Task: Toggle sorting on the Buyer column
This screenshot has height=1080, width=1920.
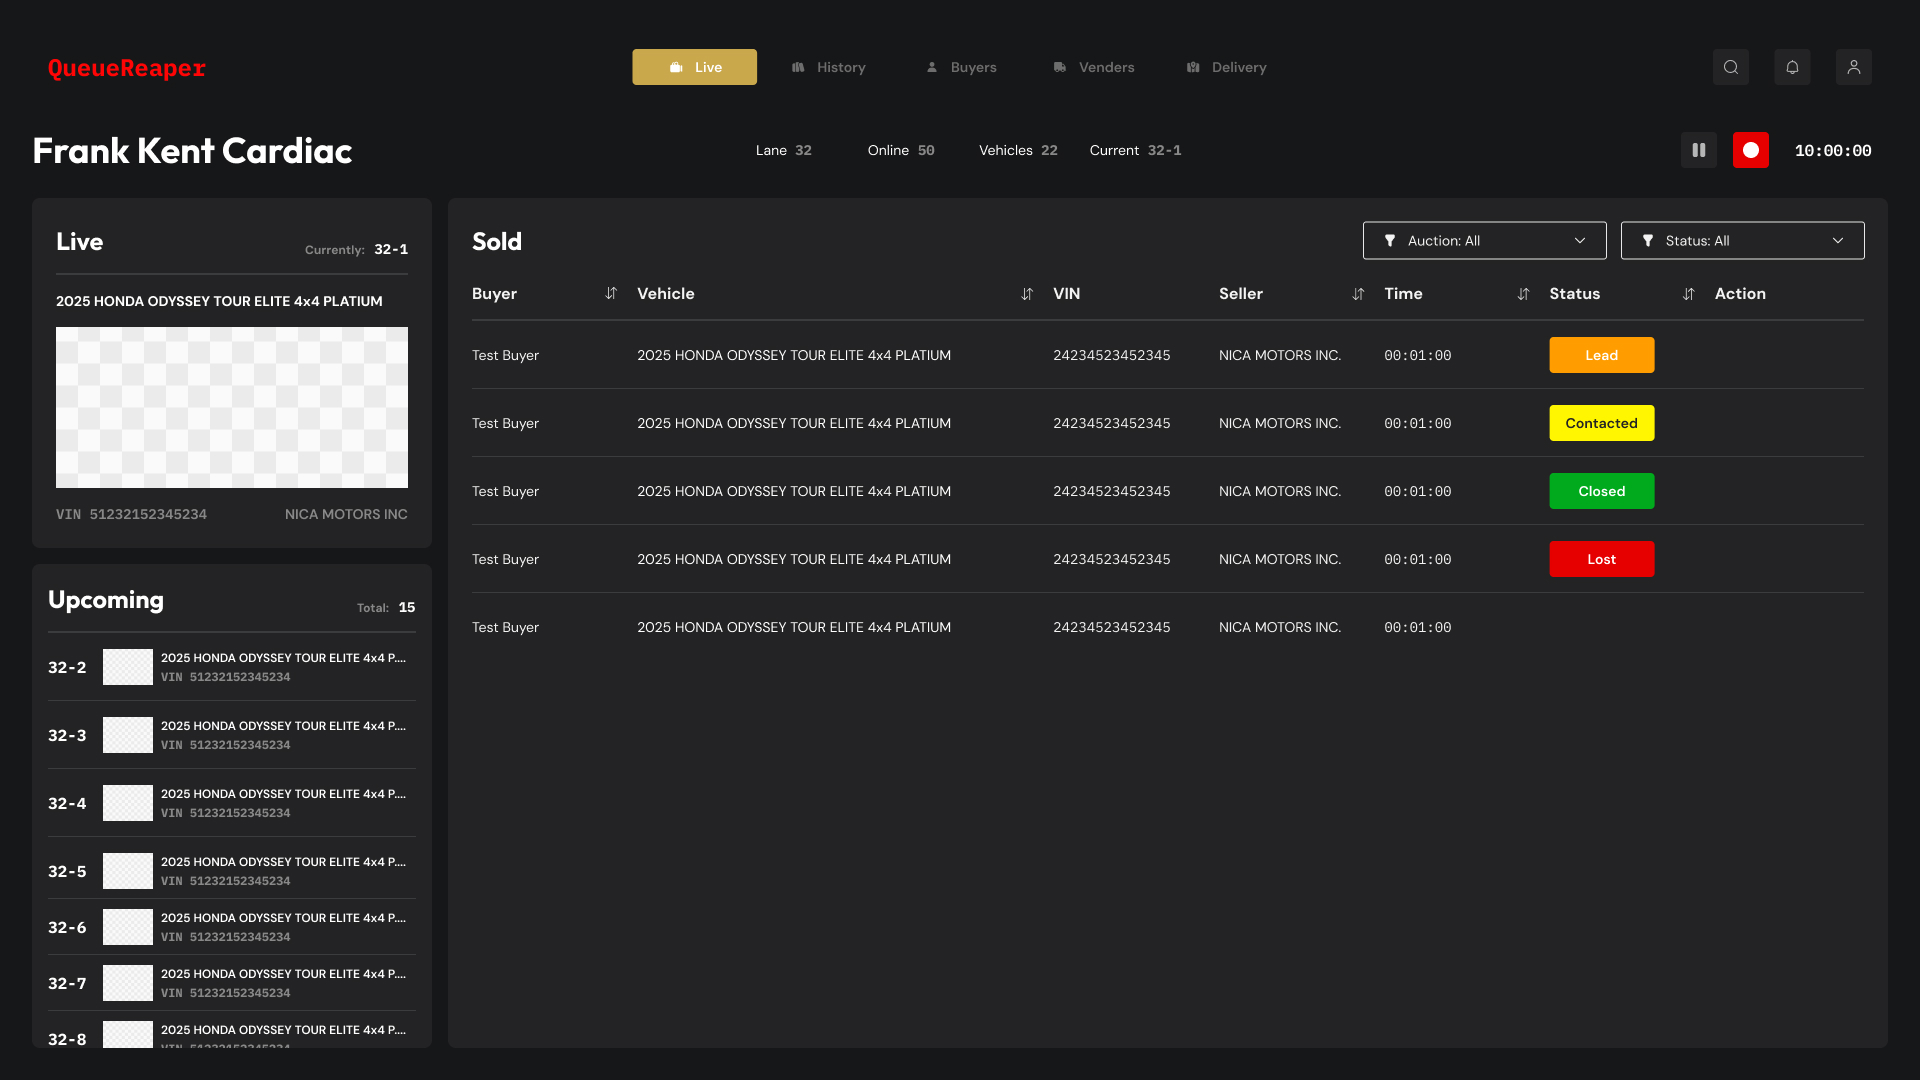Action: tap(610, 294)
